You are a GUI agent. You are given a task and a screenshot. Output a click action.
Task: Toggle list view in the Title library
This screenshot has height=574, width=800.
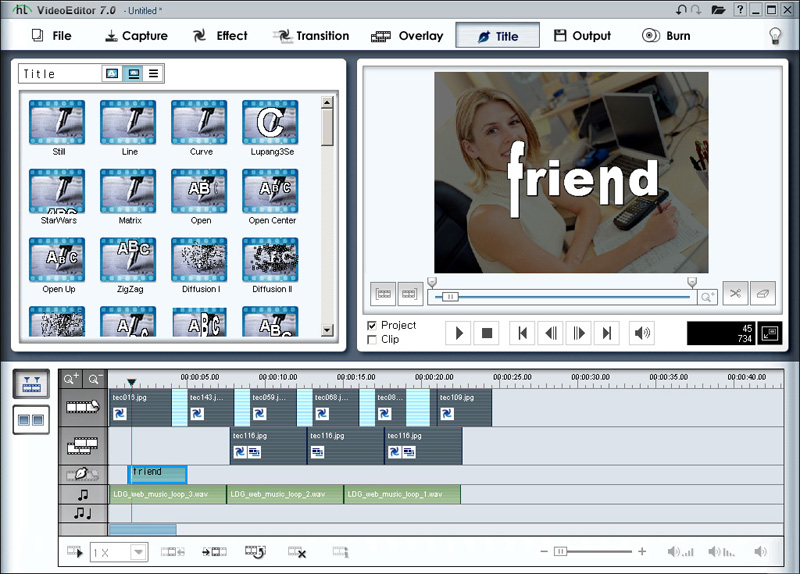pos(153,74)
